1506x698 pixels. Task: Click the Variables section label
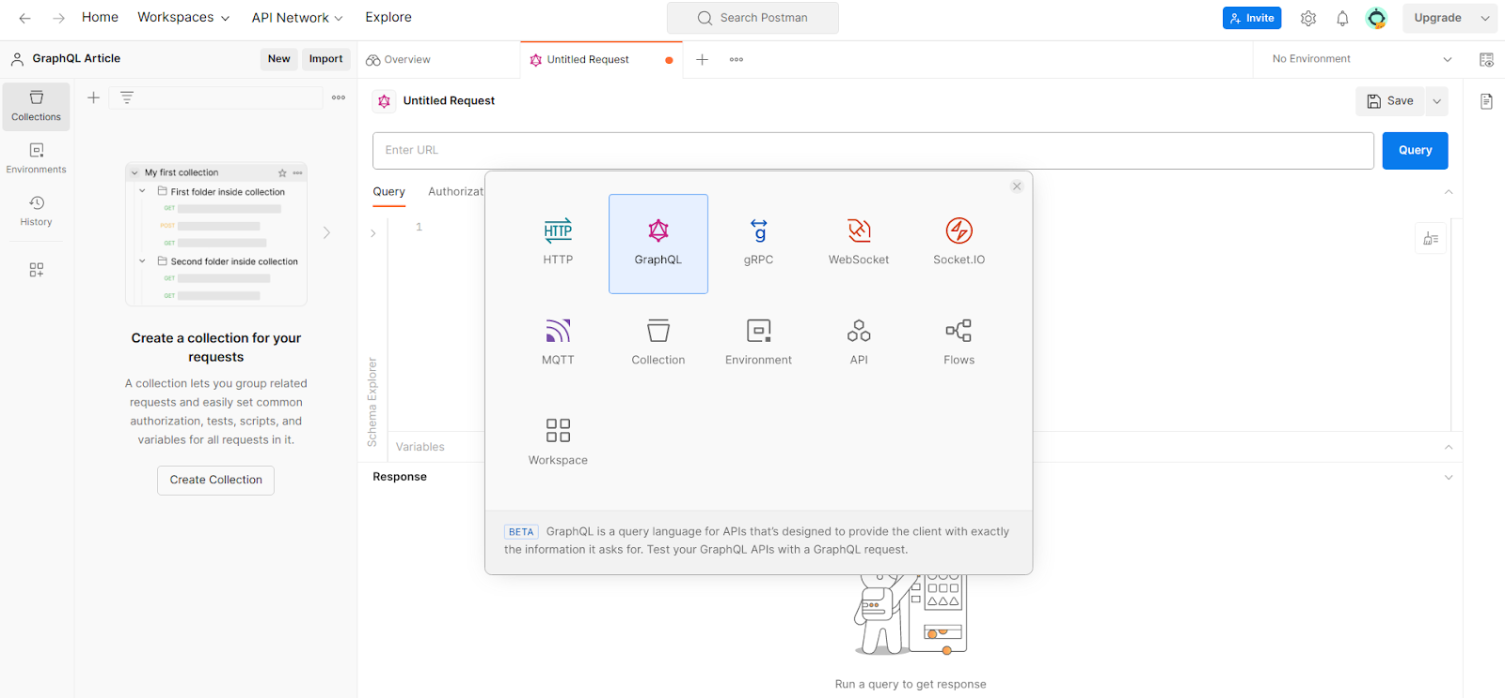[420, 447]
